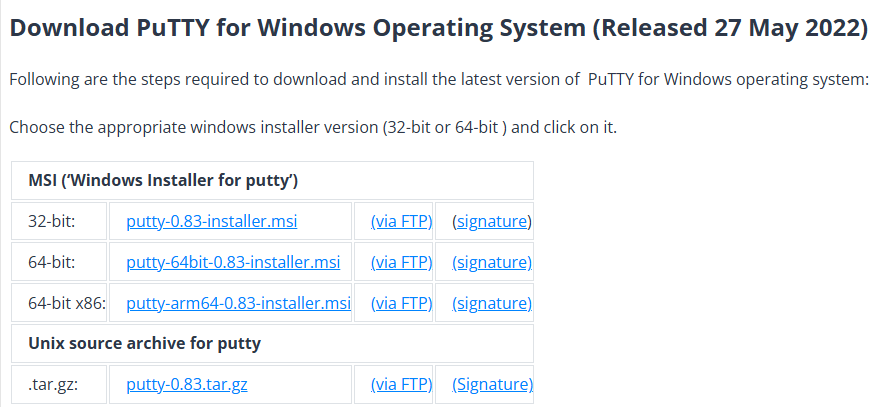The width and height of the screenshot is (888, 407).
Task: Open the Signature link for the .tar.gz archive
Action: coord(492,384)
